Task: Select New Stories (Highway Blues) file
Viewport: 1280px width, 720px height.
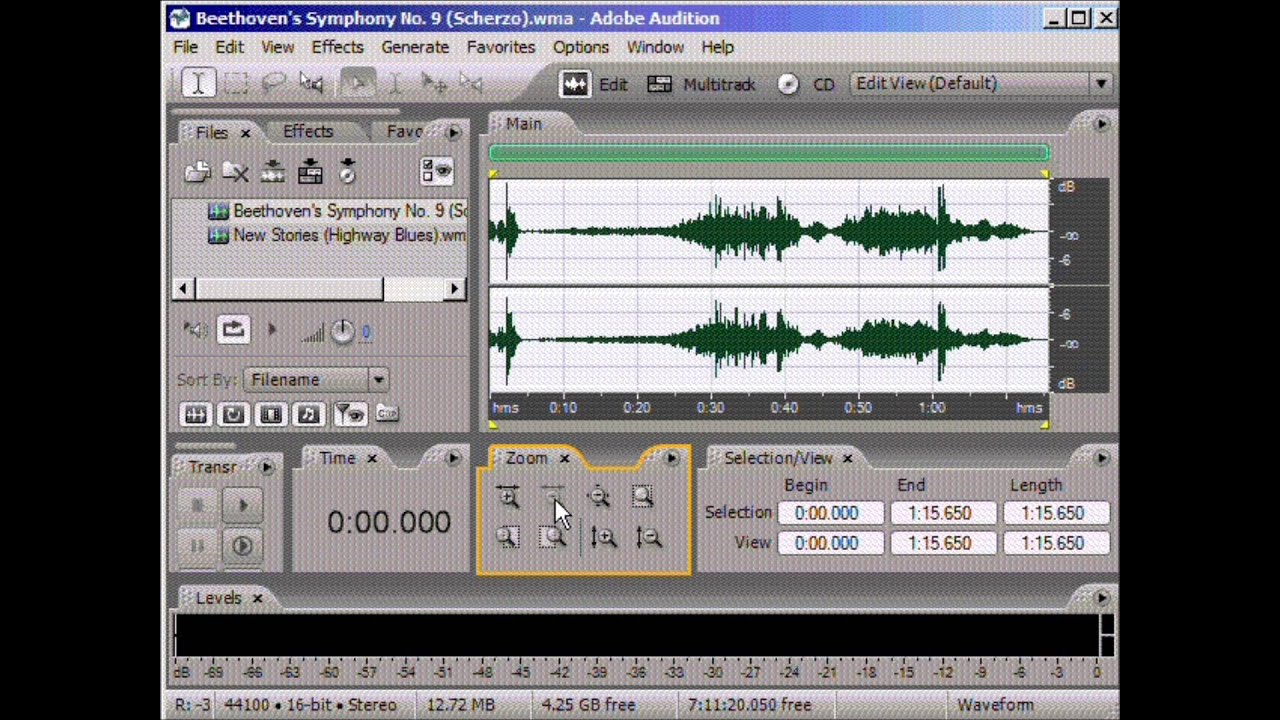Action: pyautogui.click(x=337, y=235)
